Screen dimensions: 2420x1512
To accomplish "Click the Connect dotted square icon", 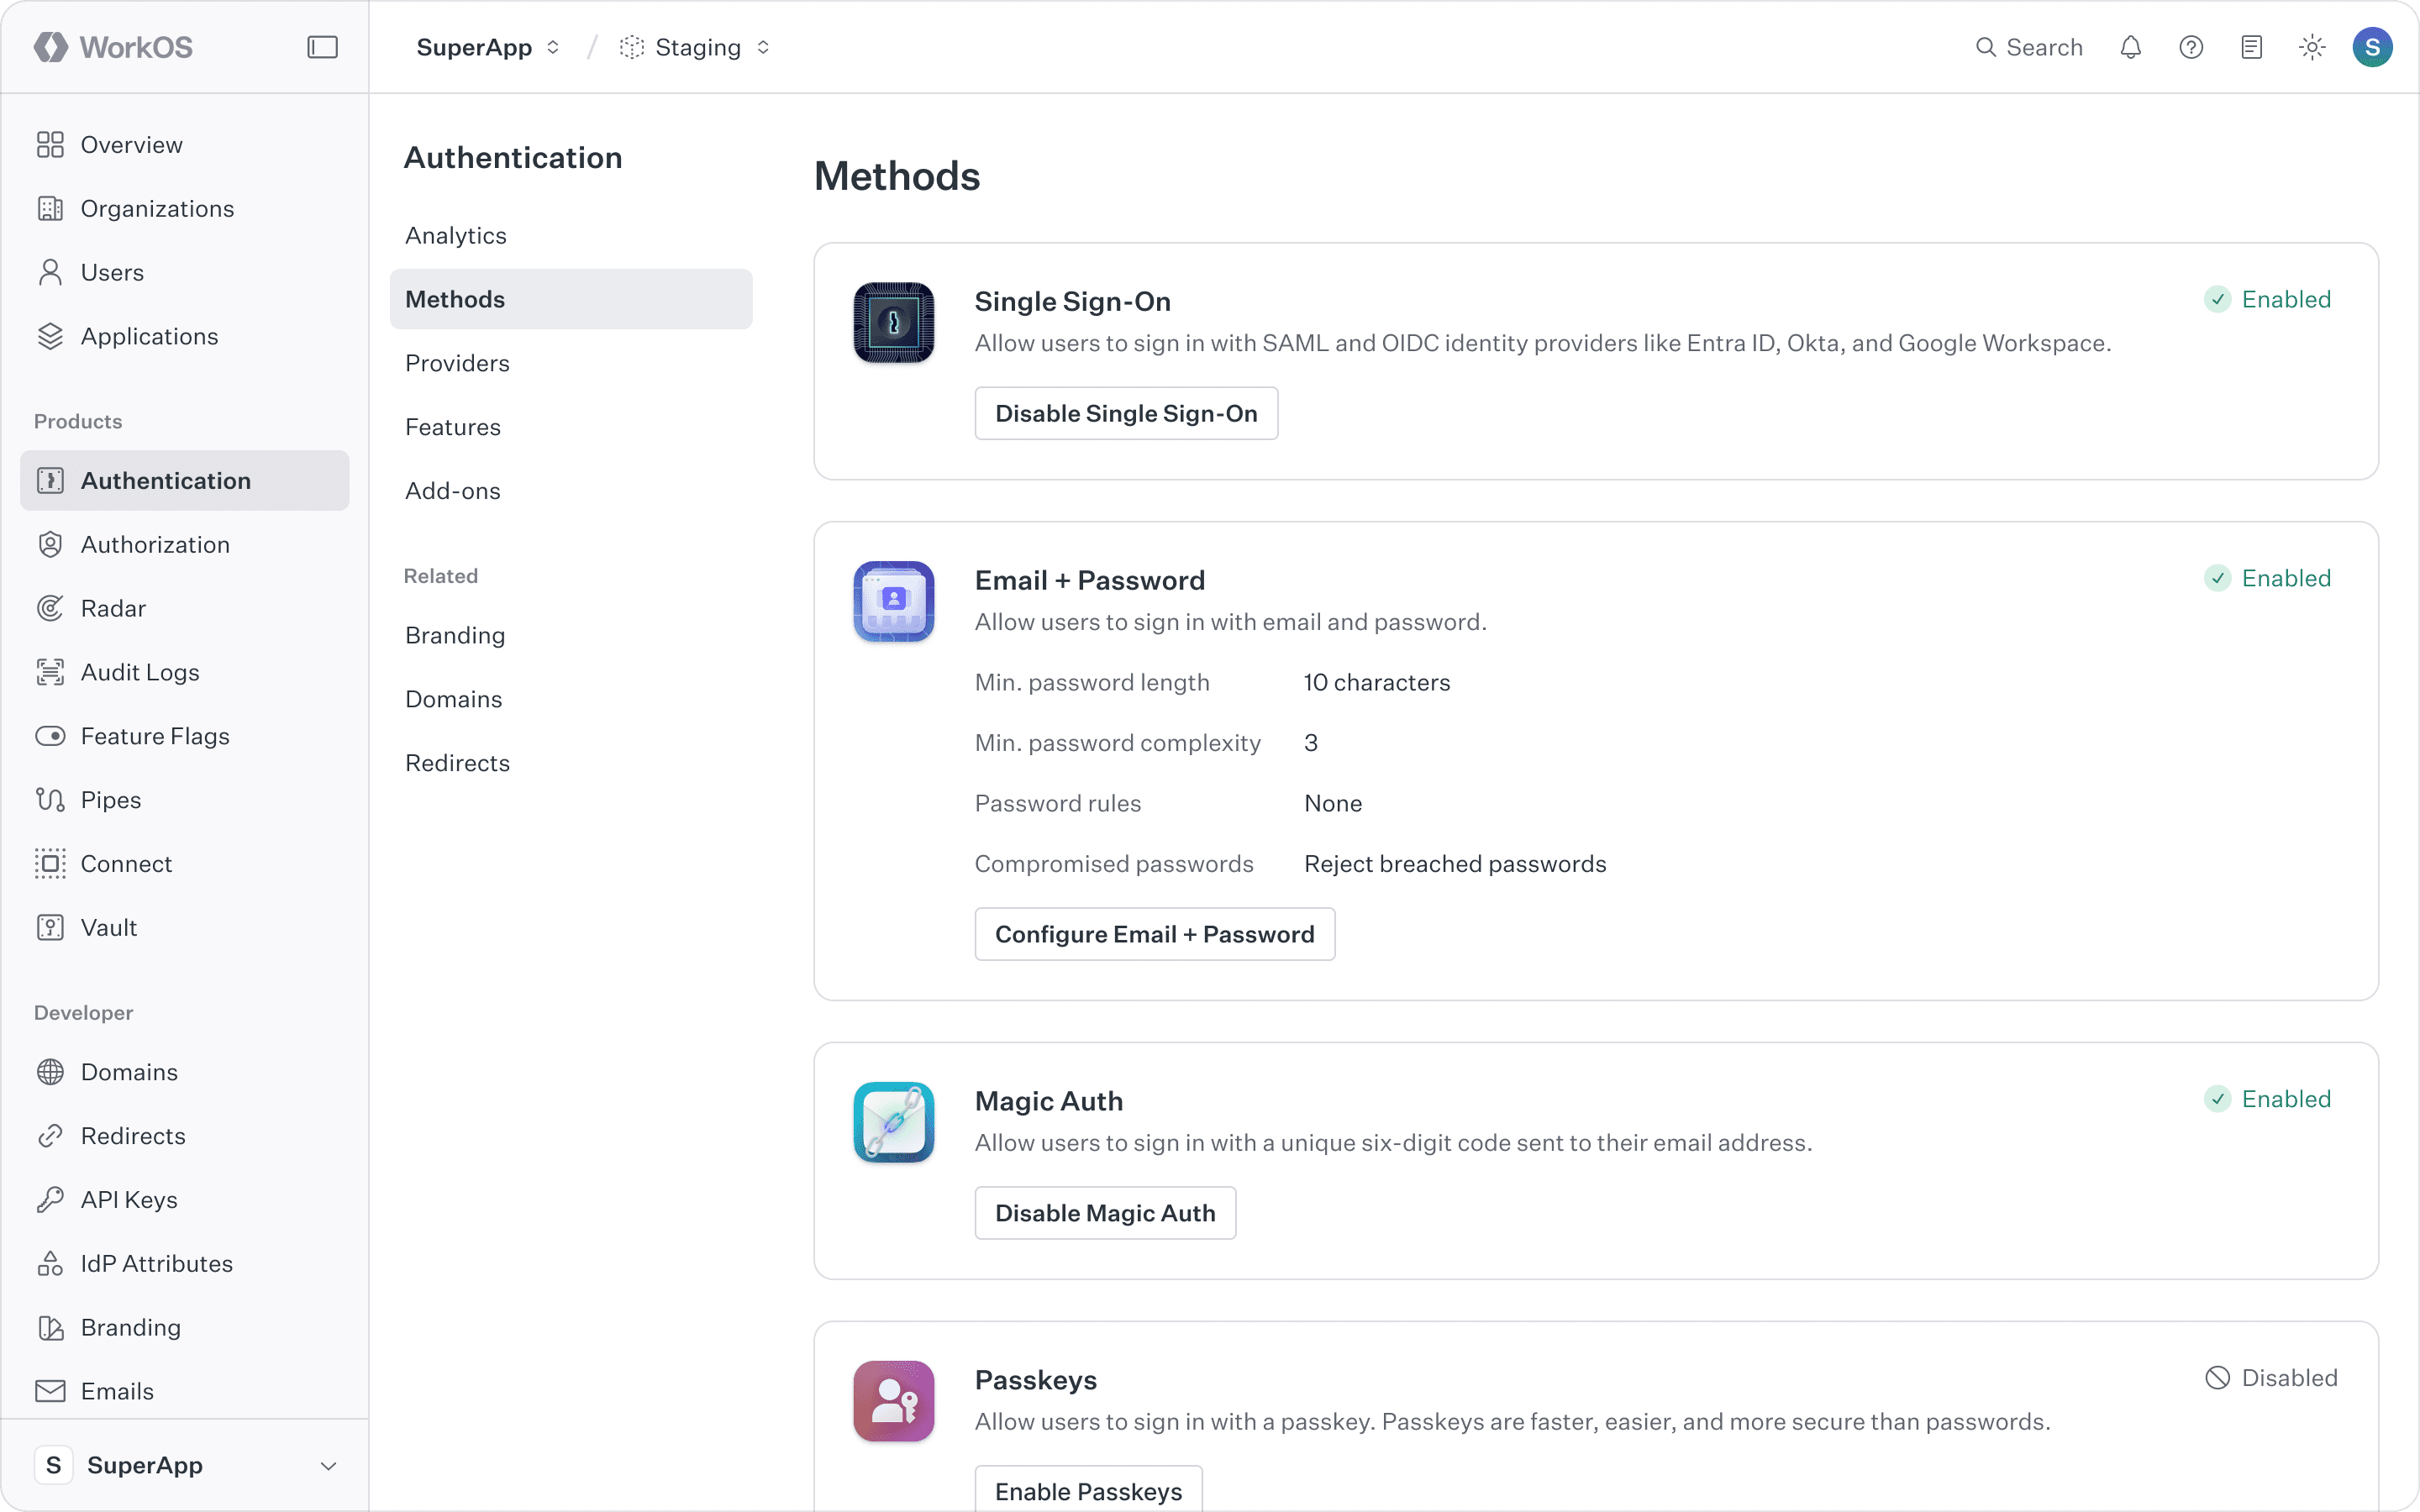I will pos(50,864).
